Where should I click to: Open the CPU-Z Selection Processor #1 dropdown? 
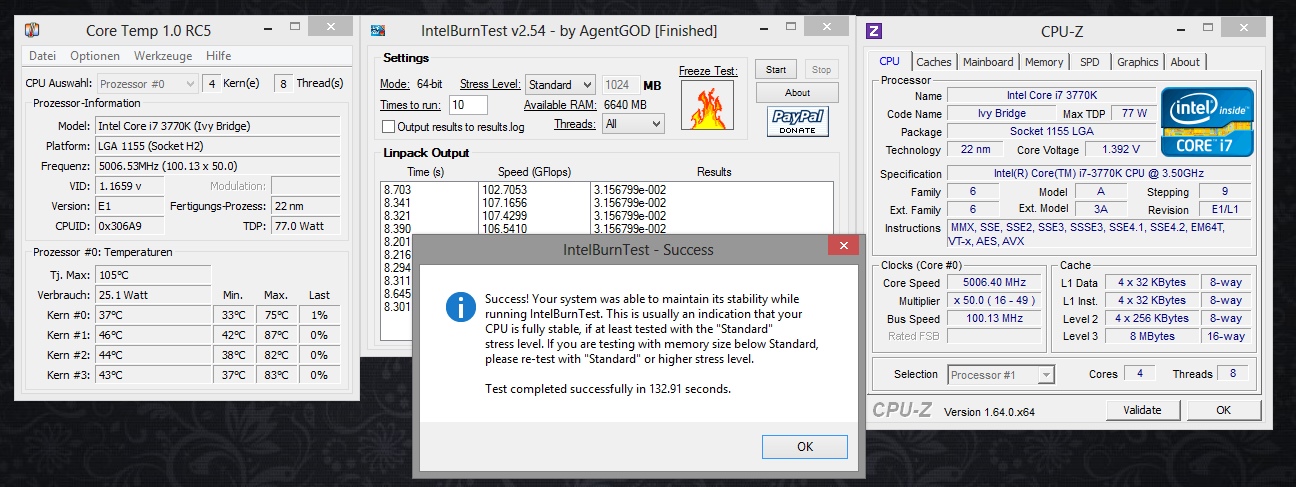pos(1001,374)
